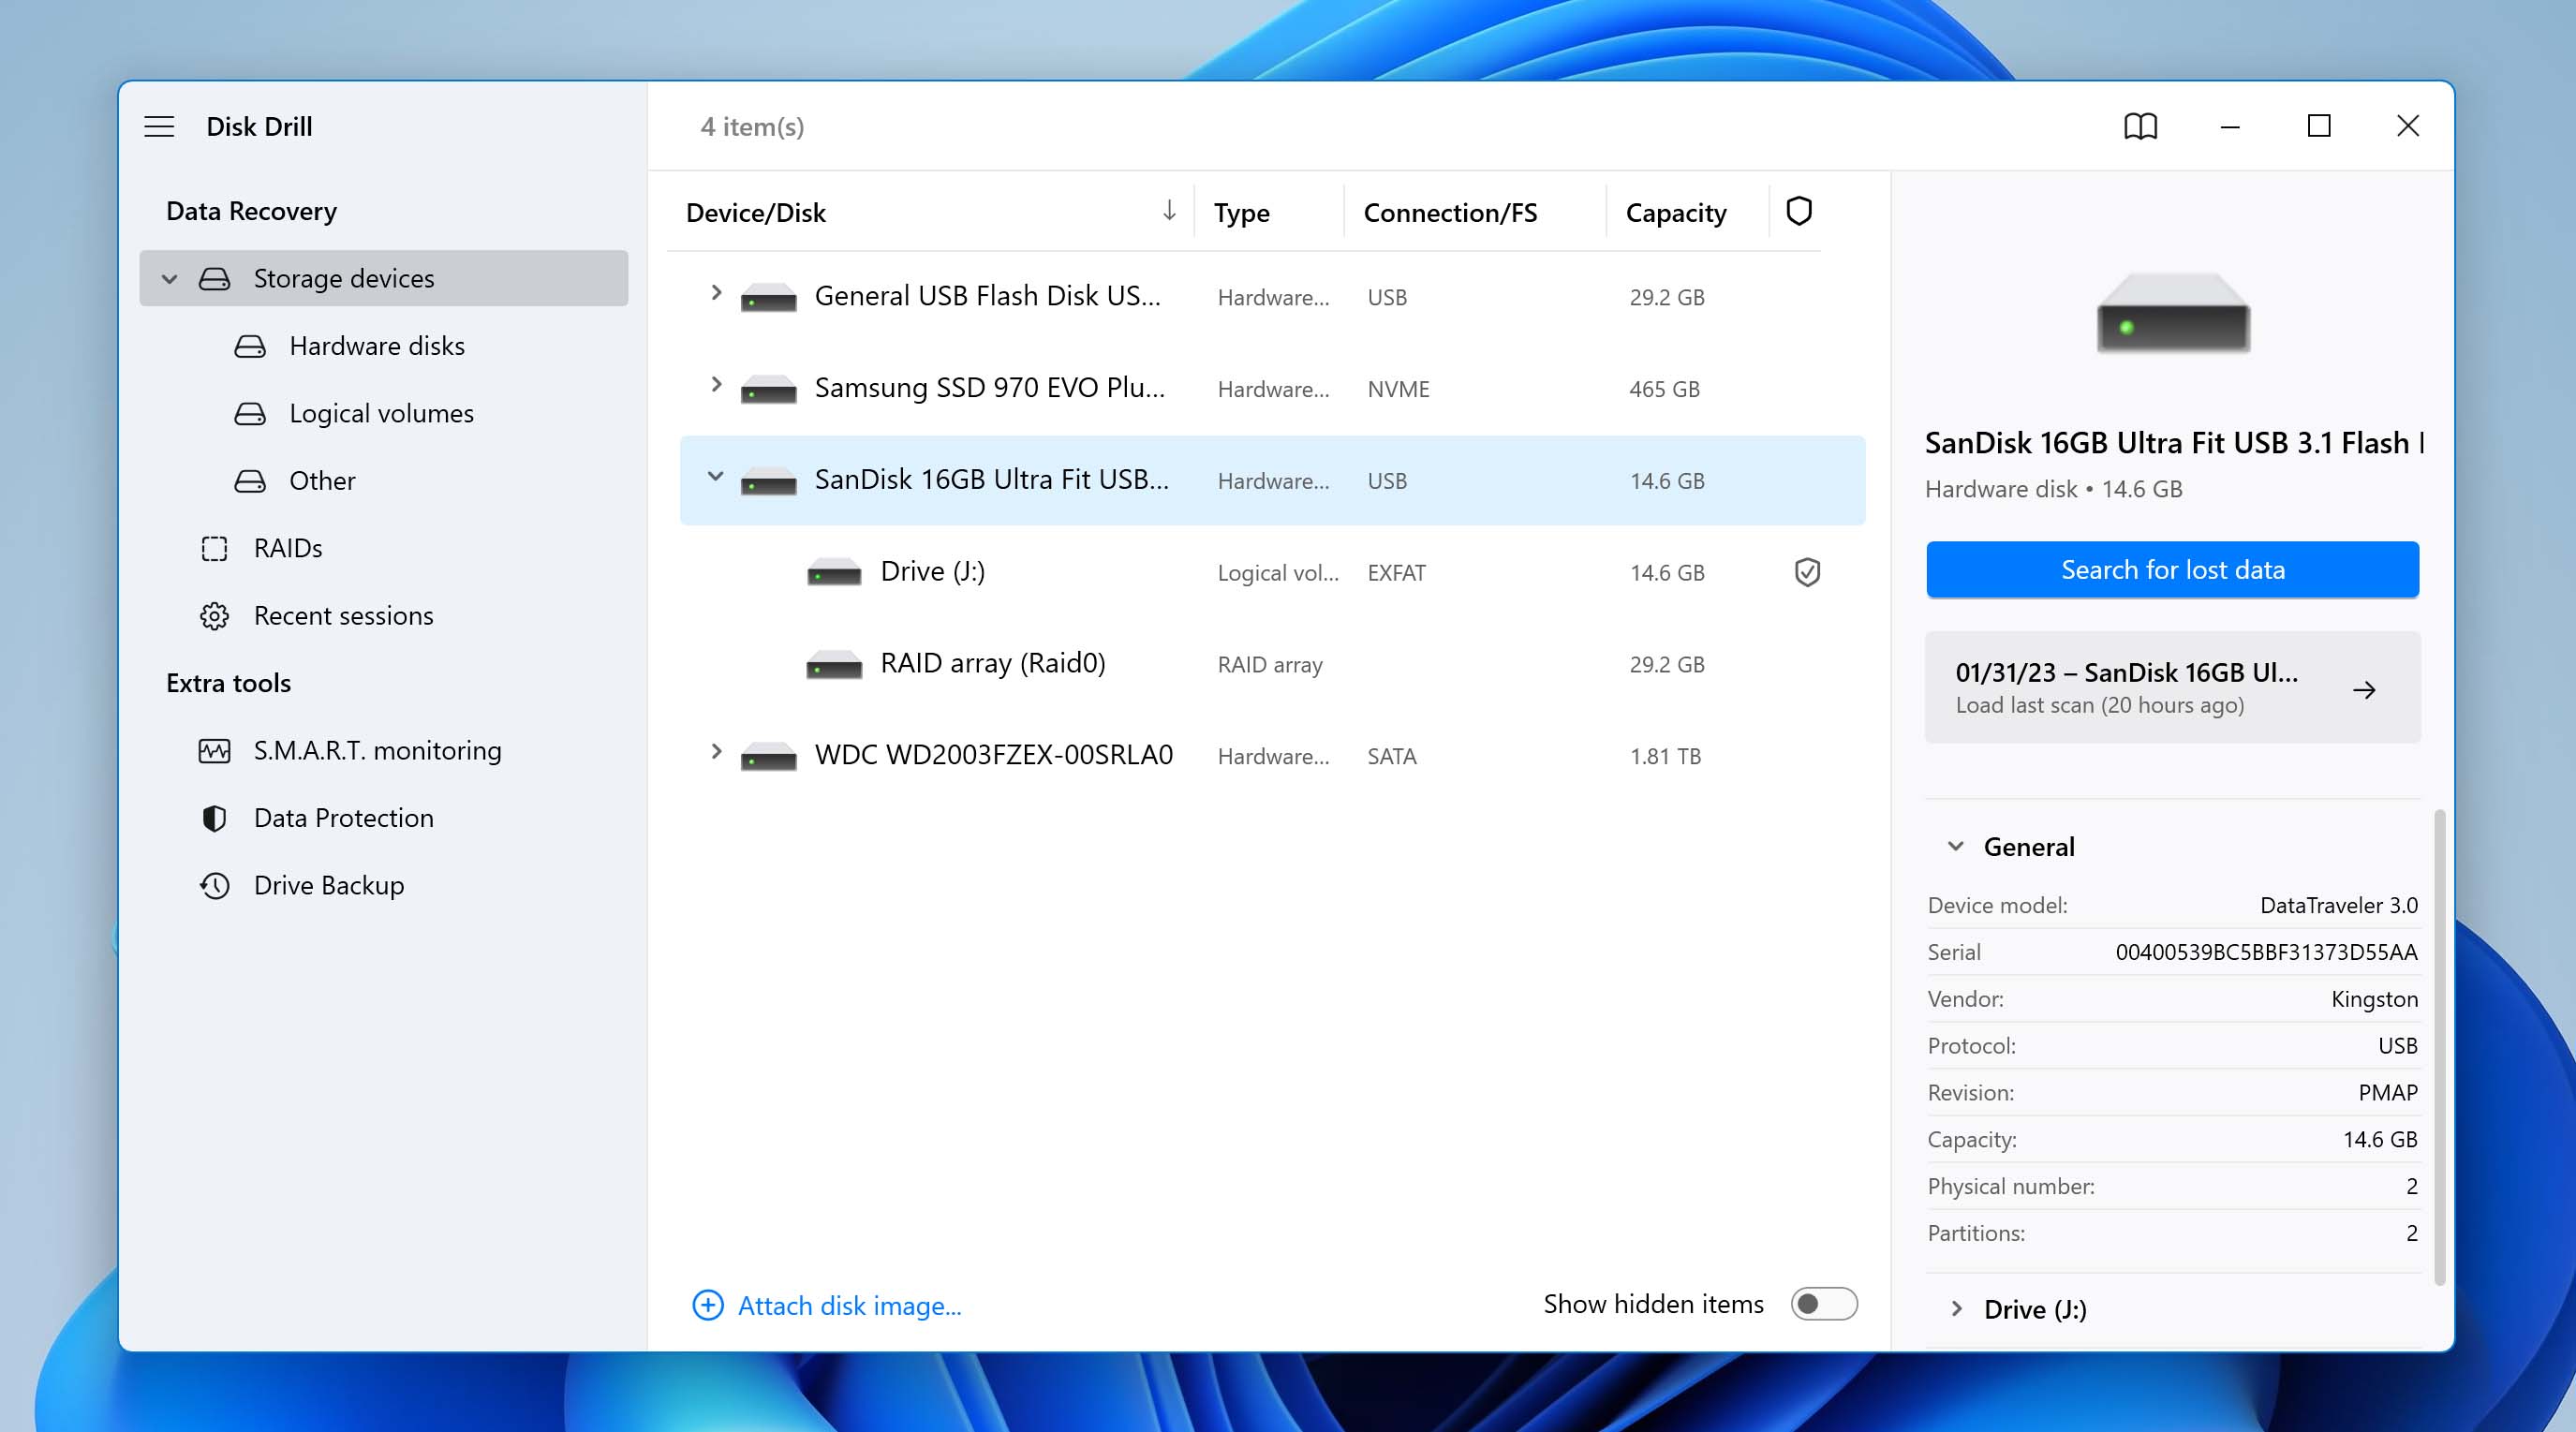Image resolution: width=2576 pixels, height=1432 pixels.
Task: Expand the Drive J details panel
Action: coord(1957,1308)
